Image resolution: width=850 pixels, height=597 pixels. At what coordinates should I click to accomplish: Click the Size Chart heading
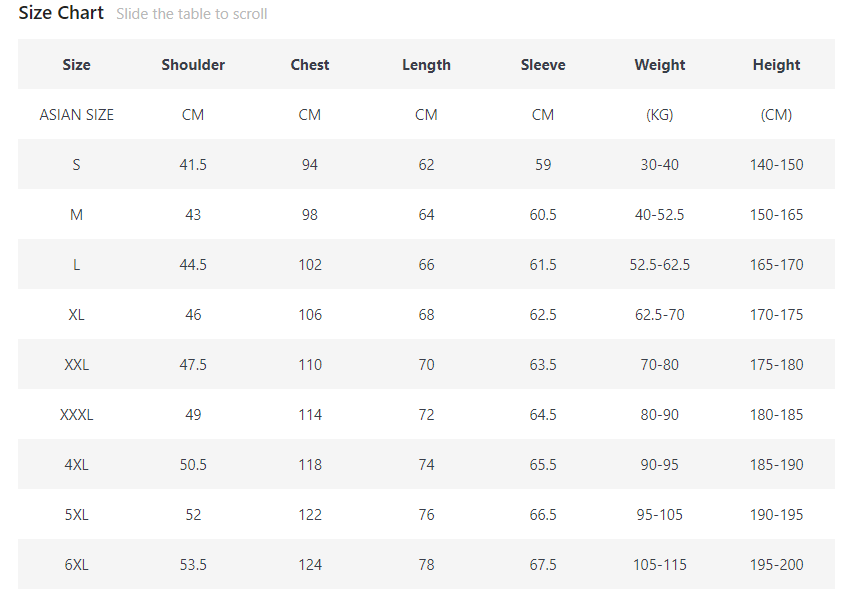61,13
